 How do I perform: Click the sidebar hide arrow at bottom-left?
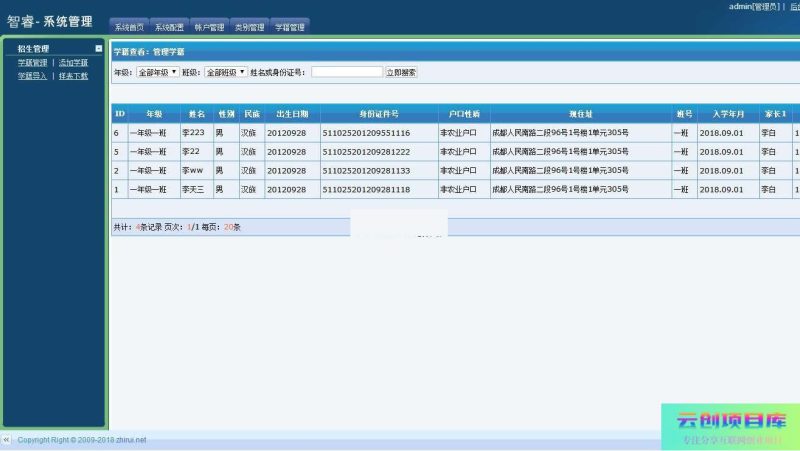click(x=6, y=440)
